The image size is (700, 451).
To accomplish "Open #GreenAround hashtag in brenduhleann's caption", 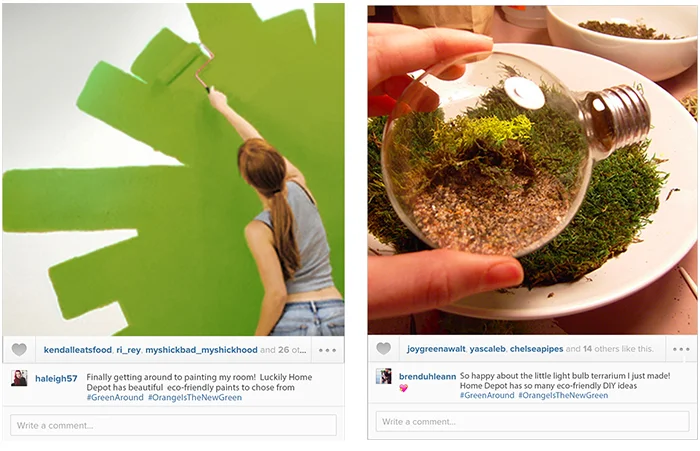I will (x=487, y=395).
